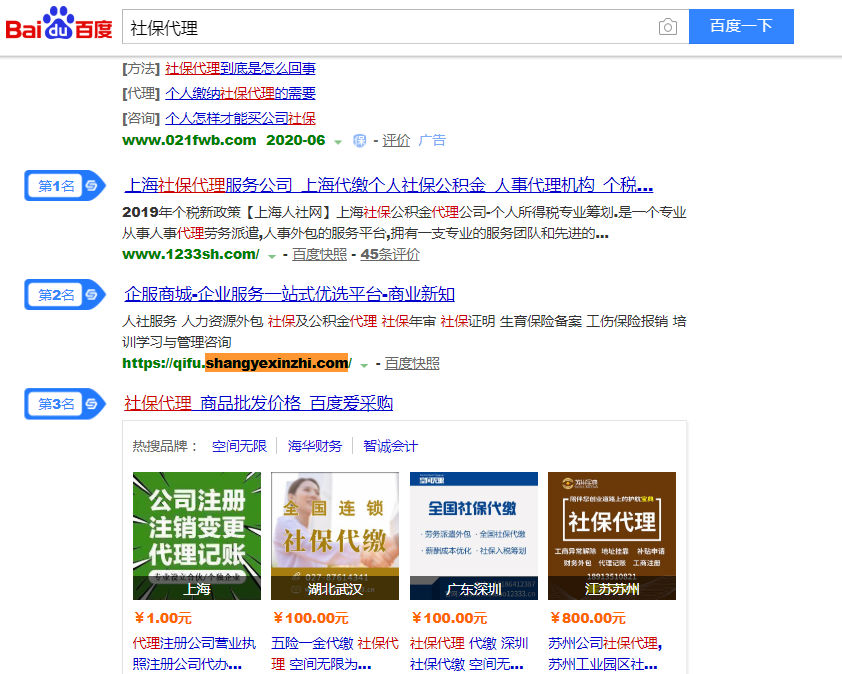
Task: Open result 上海社保代理服务公司 title
Action: point(388,185)
